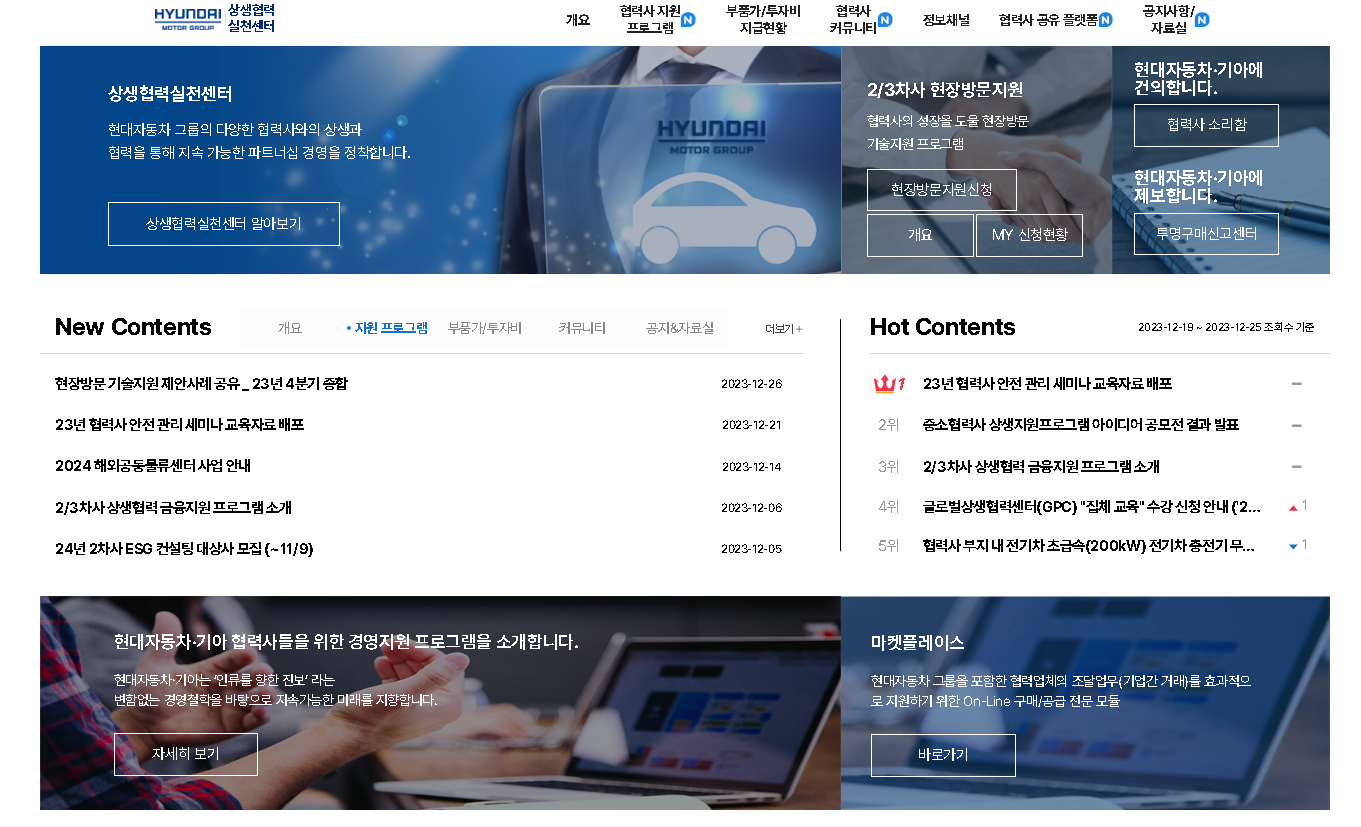Select 부품가/투자비 tab in New Contents
The width and height of the screenshot is (1361, 827).
pos(484,328)
